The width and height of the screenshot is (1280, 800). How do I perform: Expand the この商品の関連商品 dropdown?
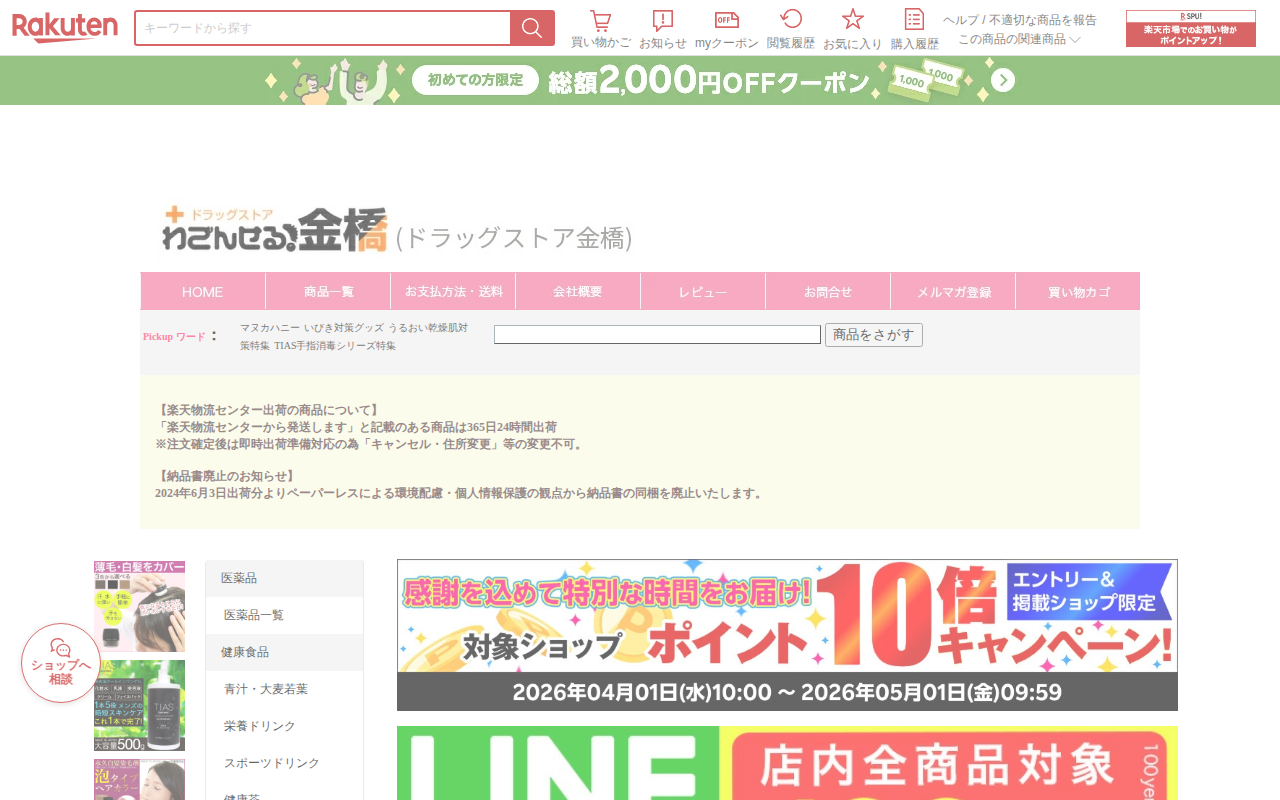click(x=1019, y=39)
